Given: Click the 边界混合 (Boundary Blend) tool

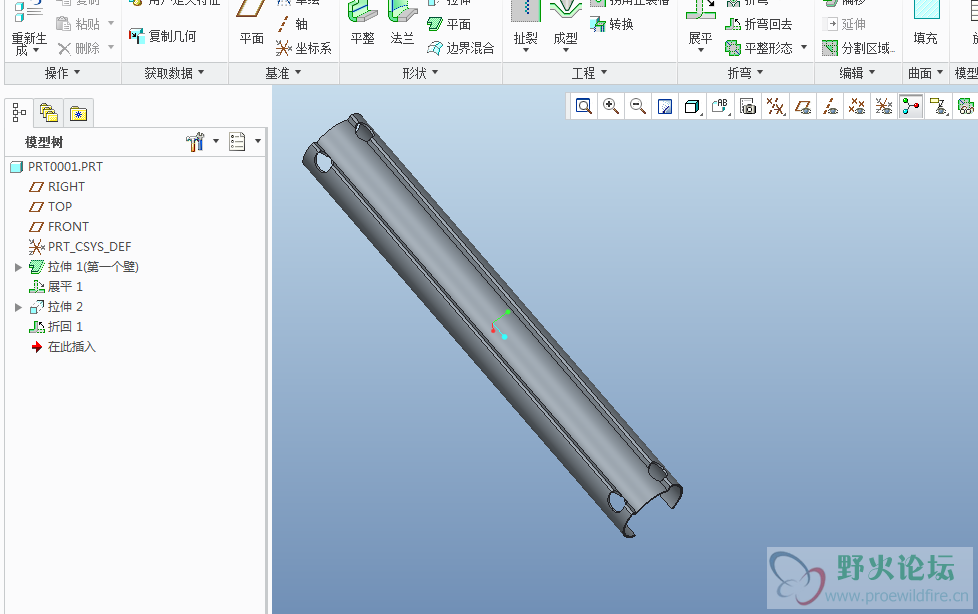Looking at the screenshot, I should click(x=461, y=48).
